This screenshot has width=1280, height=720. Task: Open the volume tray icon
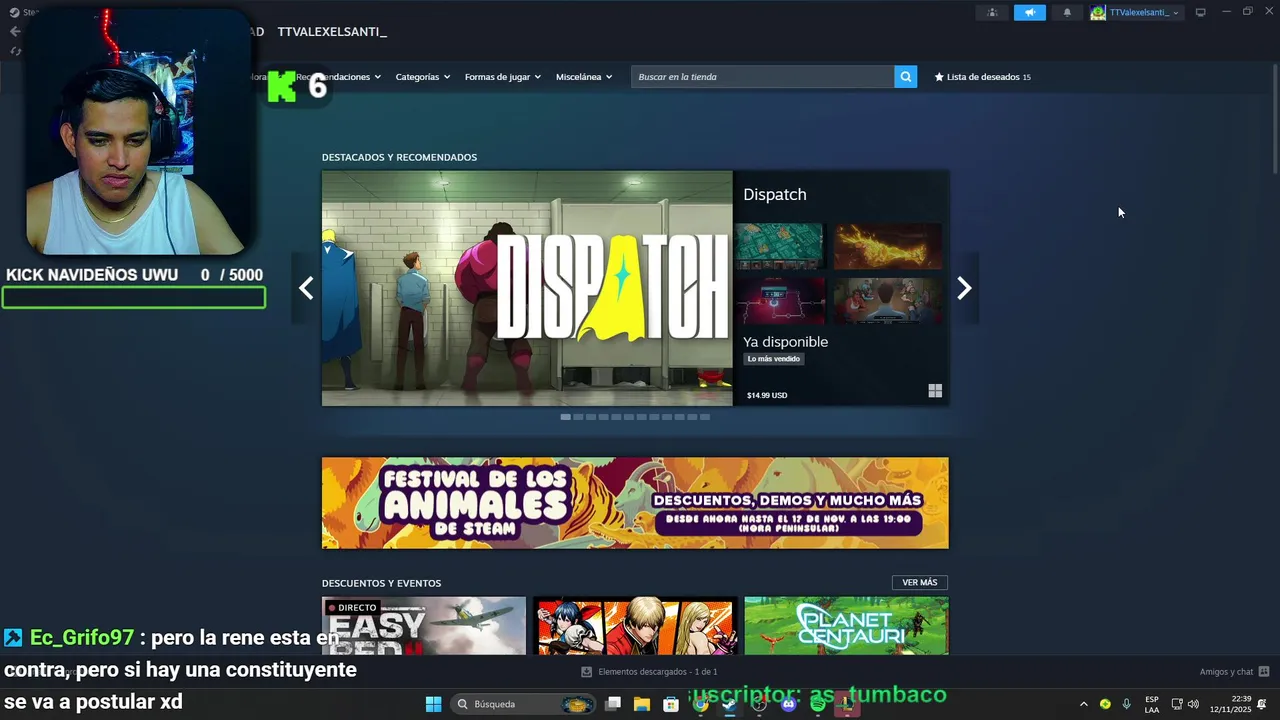1192,704
